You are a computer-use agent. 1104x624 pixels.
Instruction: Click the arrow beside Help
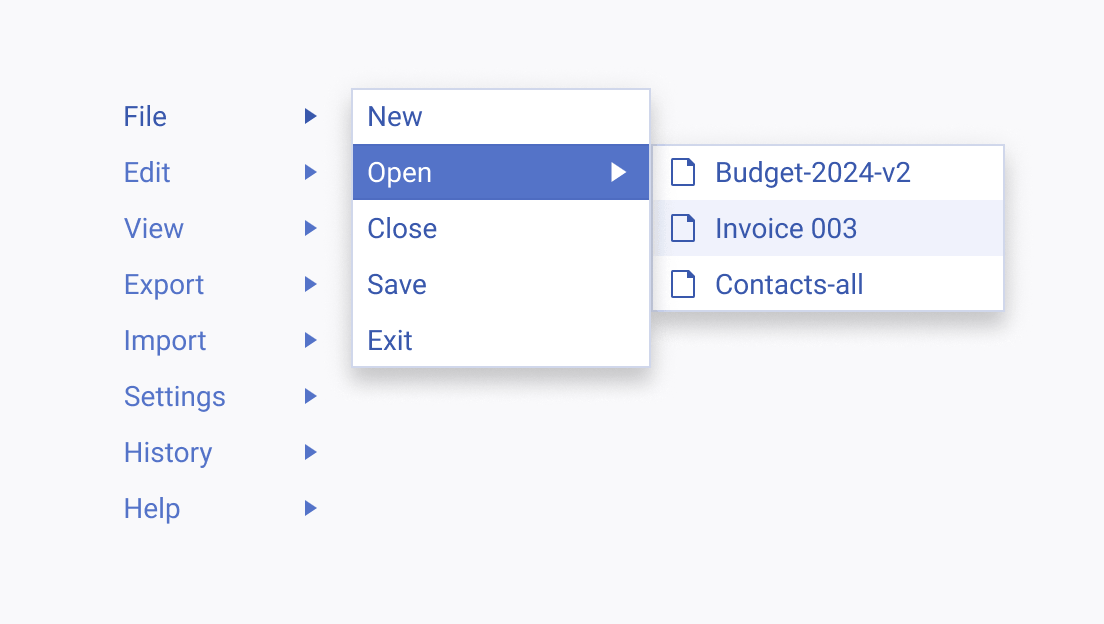click(x=310, y=508)
